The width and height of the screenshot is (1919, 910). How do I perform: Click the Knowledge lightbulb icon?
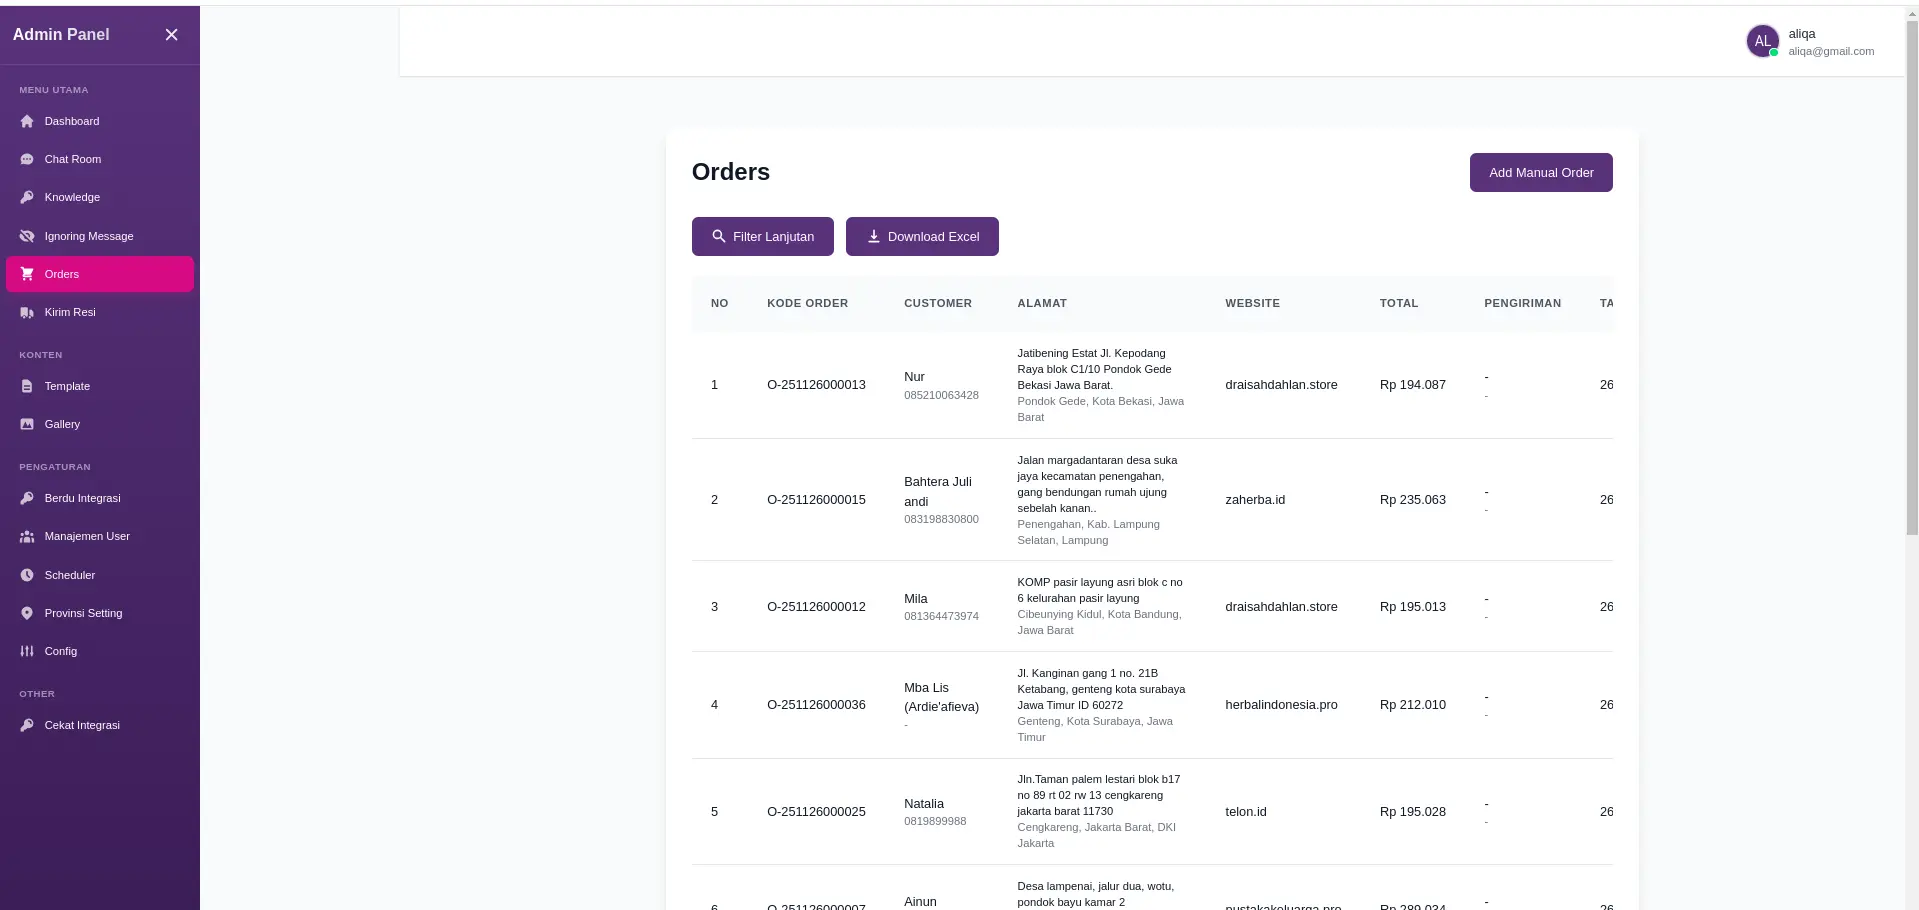click(26, 197)
